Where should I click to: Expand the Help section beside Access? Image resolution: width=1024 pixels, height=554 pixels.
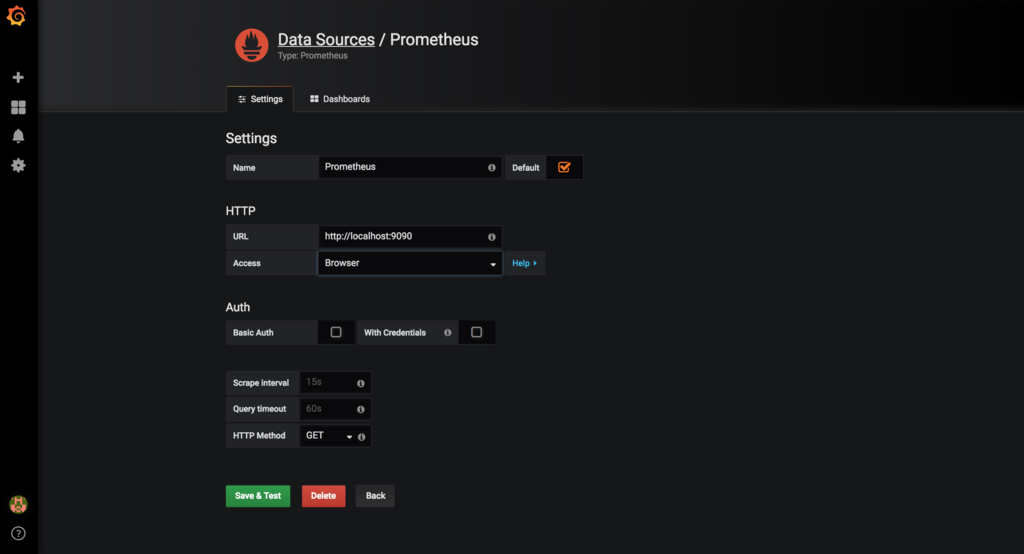coord(524,263)
